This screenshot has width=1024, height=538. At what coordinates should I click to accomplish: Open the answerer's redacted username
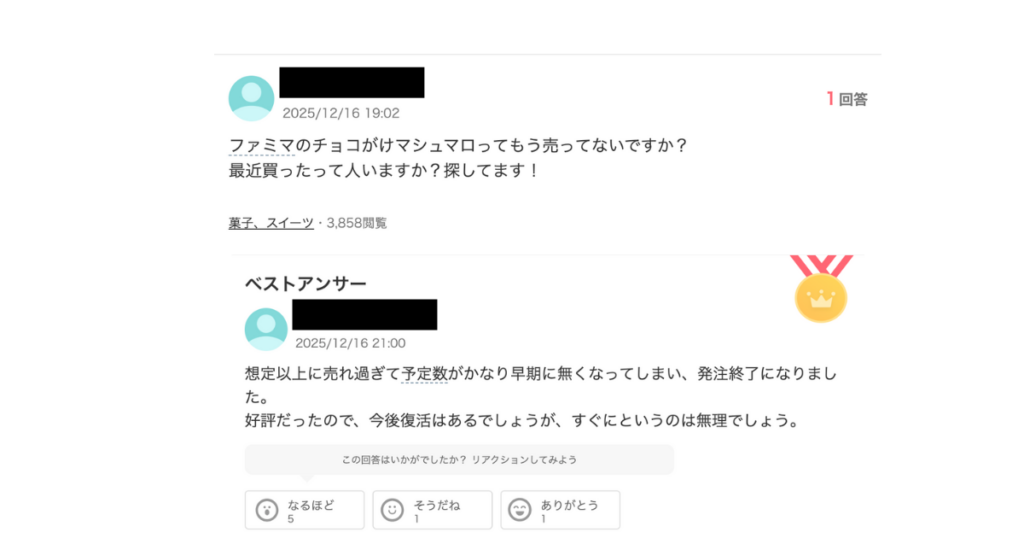tap(364, 314)
